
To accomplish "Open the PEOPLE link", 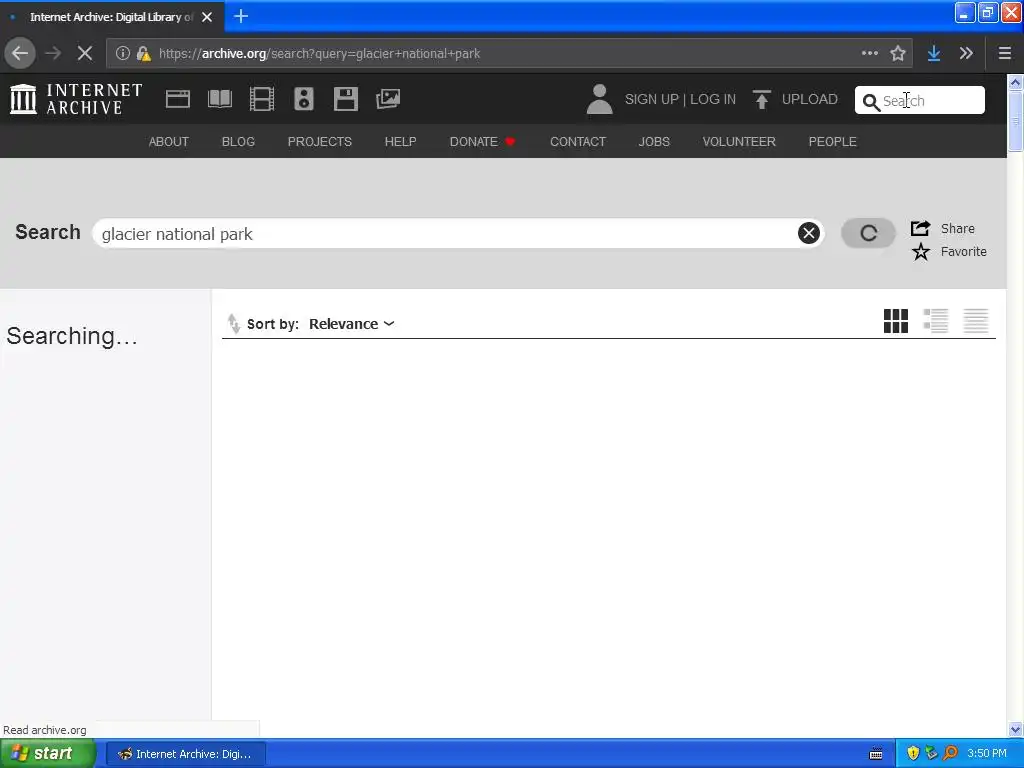I will [833, 141].
